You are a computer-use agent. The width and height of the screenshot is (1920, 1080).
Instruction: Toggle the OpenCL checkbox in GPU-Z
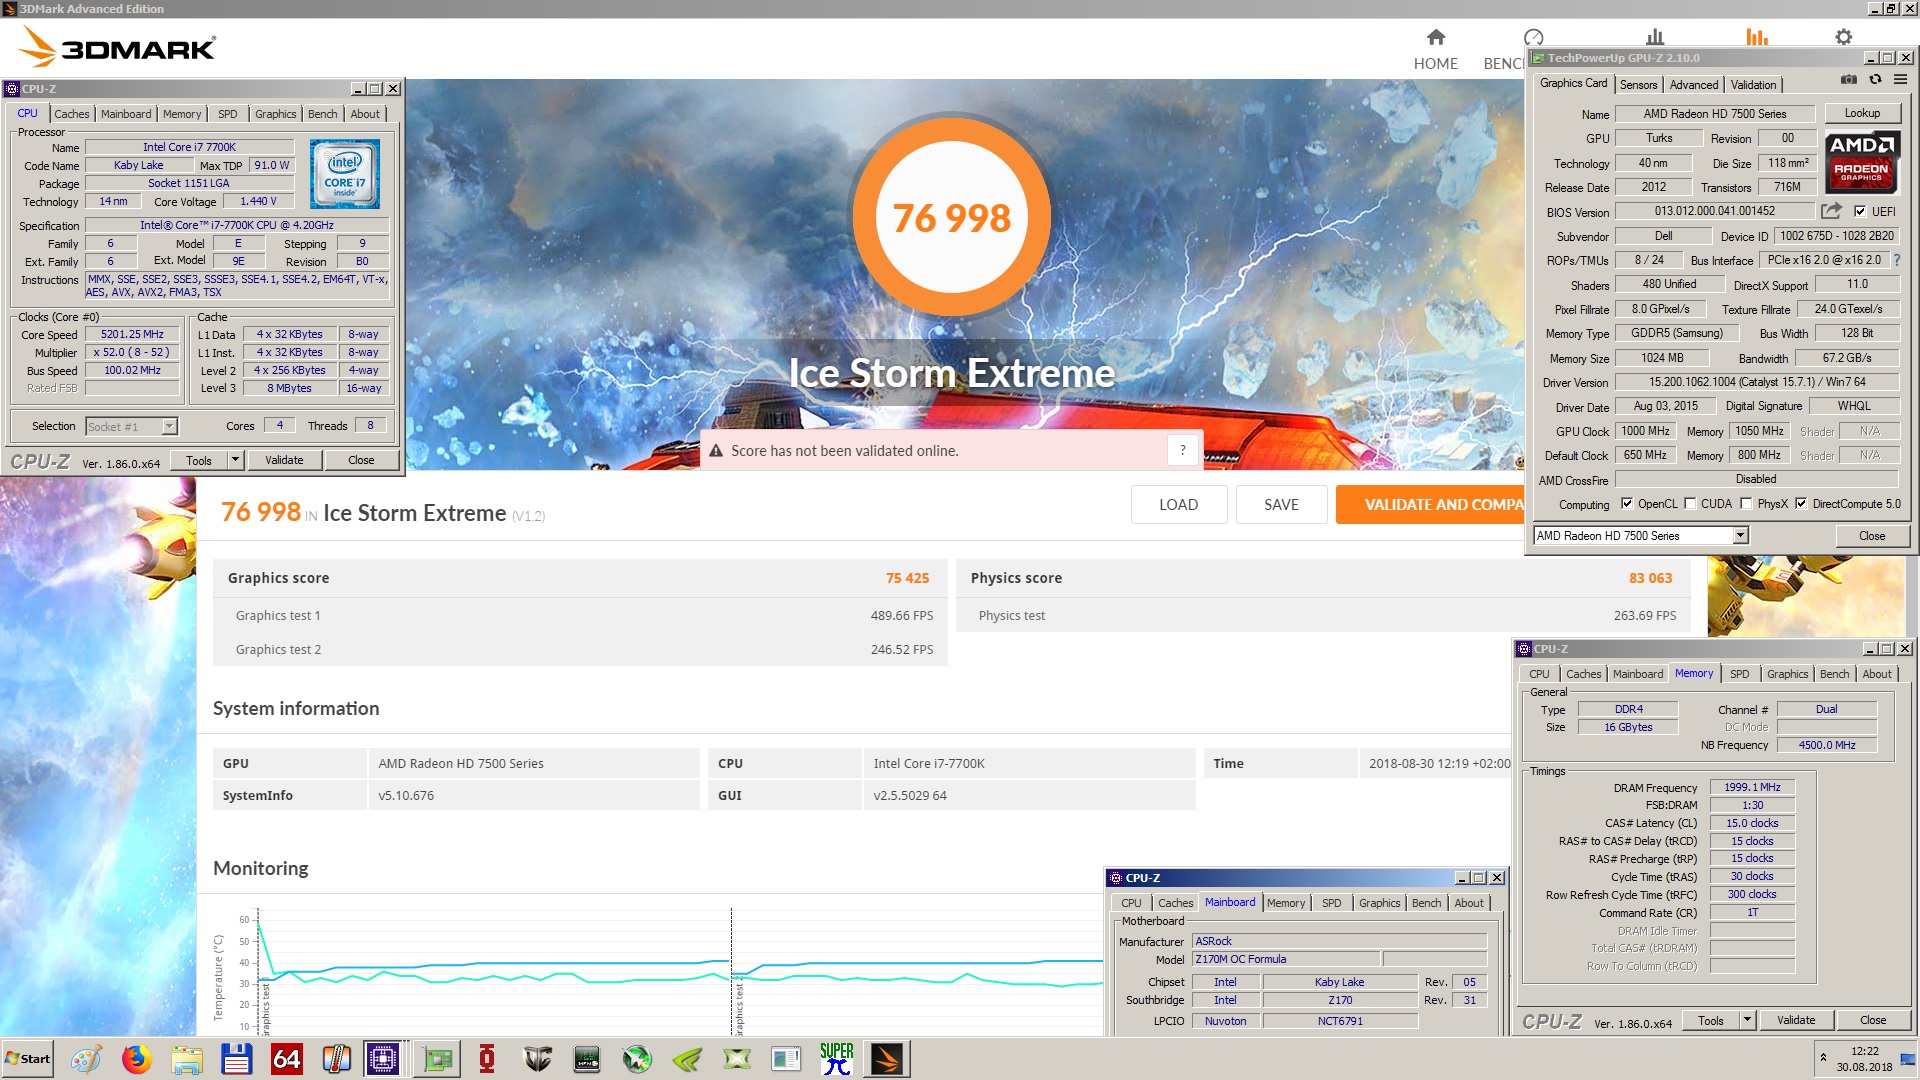click(1627, 504)
